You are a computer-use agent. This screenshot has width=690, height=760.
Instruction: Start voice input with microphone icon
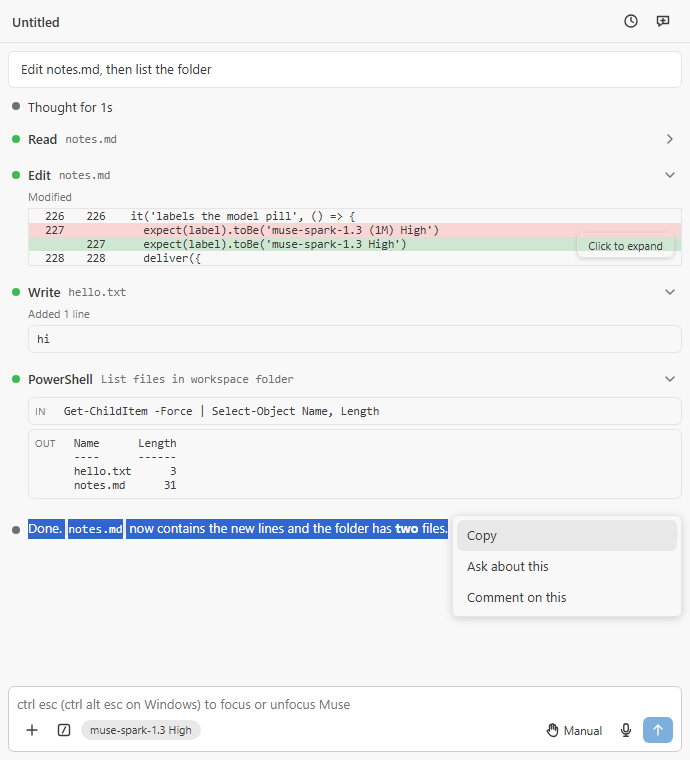coord(626,730)
